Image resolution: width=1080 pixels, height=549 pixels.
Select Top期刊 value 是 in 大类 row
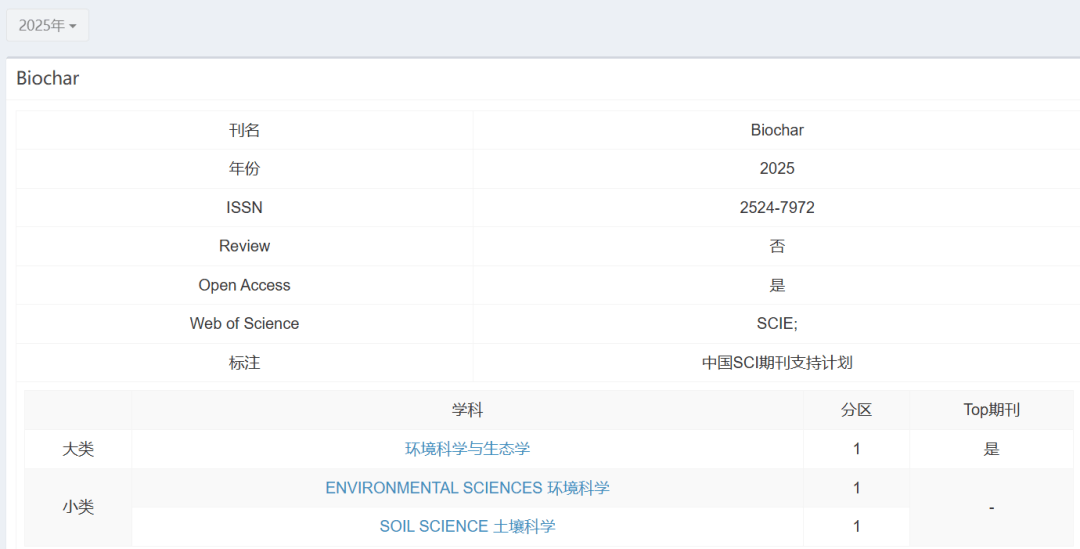991,449
